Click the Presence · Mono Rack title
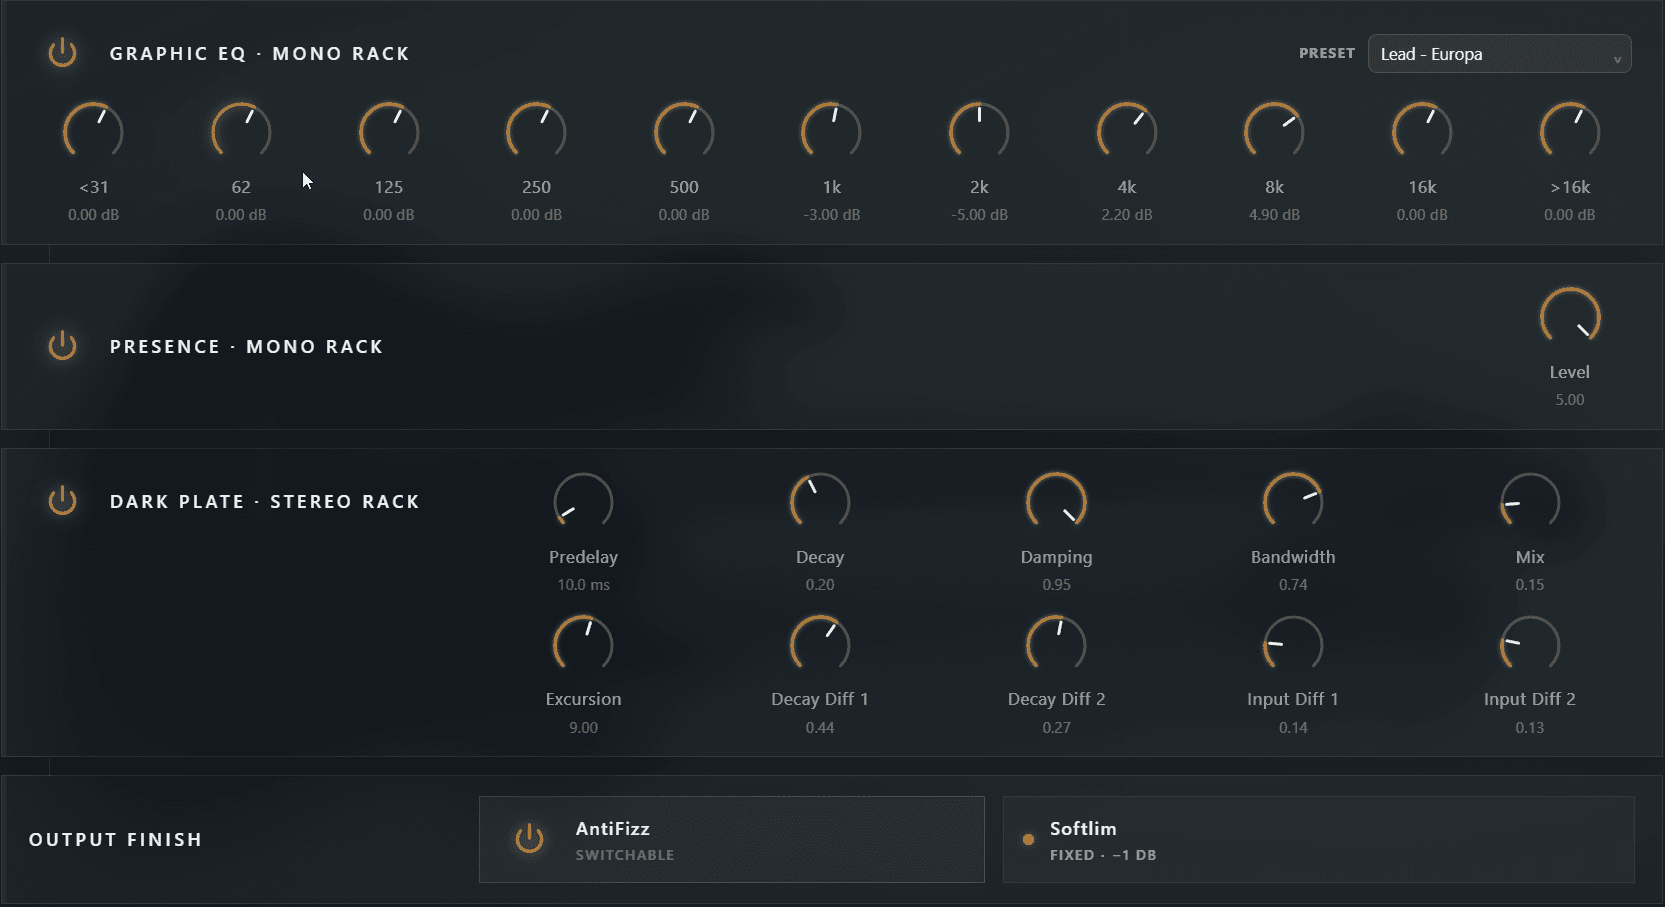 click(x=247, y=347)
